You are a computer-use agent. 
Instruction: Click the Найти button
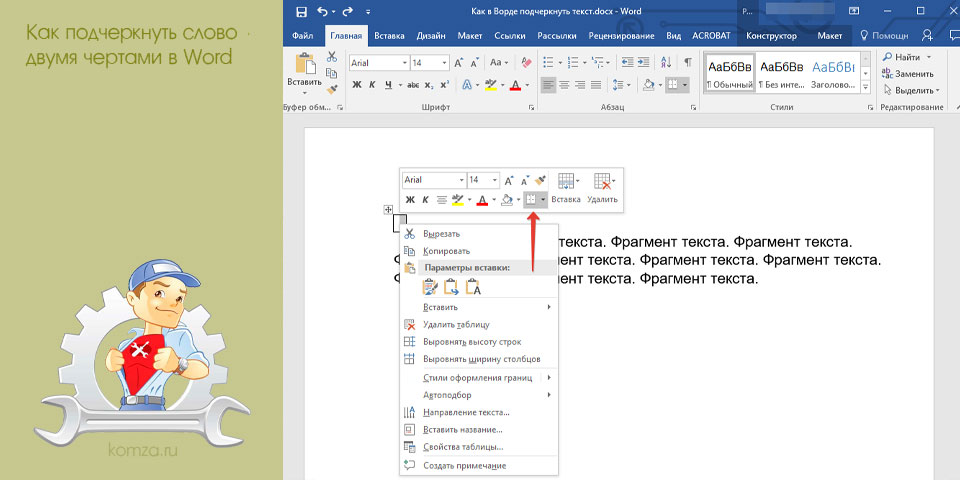tap(907, 57)
